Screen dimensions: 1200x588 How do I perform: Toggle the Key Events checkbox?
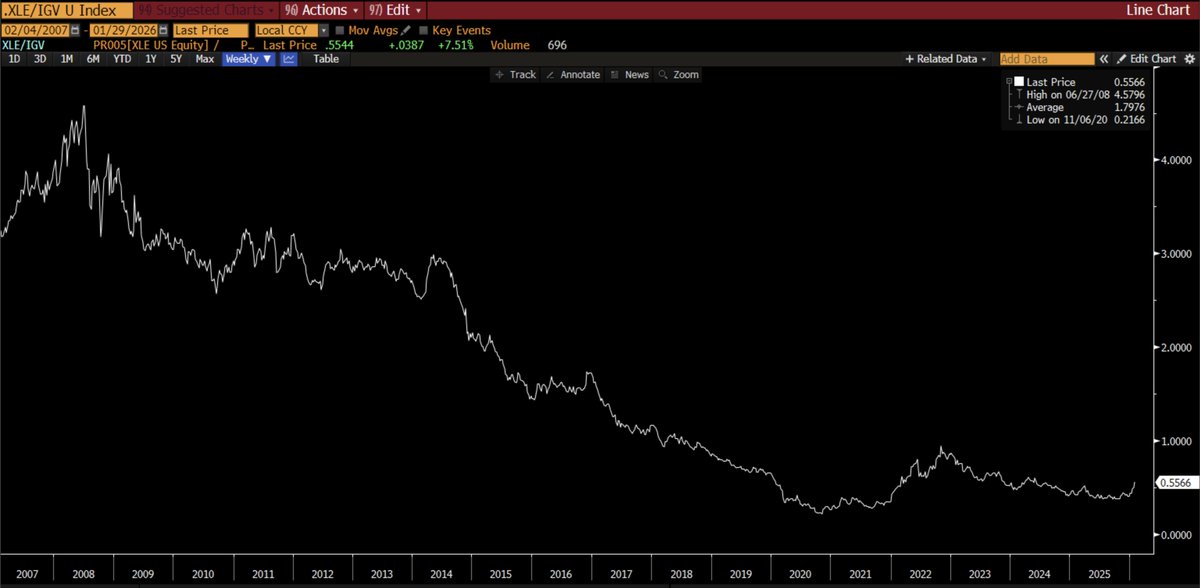click(x=424, y=30)
